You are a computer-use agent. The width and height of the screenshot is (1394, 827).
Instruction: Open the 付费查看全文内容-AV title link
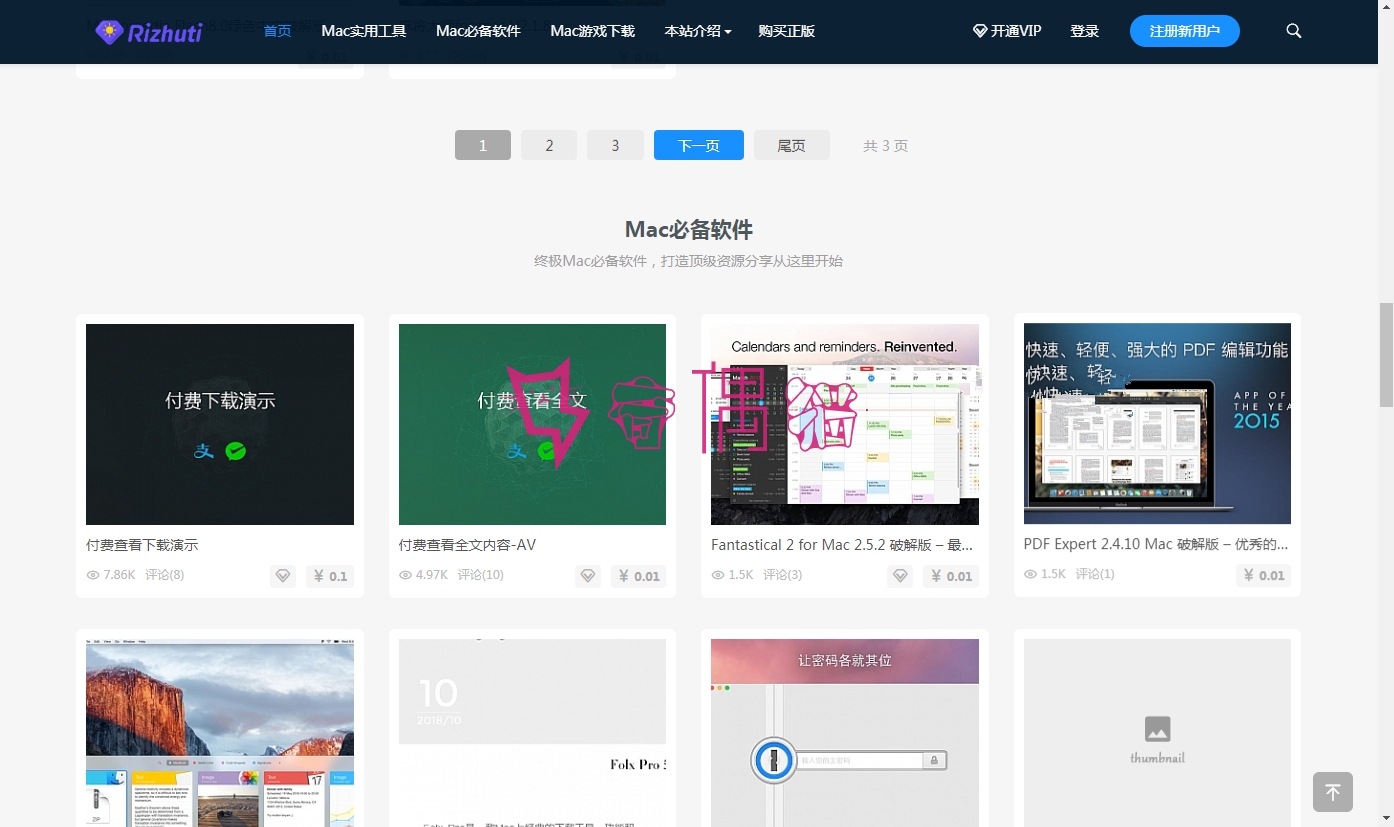467,545
